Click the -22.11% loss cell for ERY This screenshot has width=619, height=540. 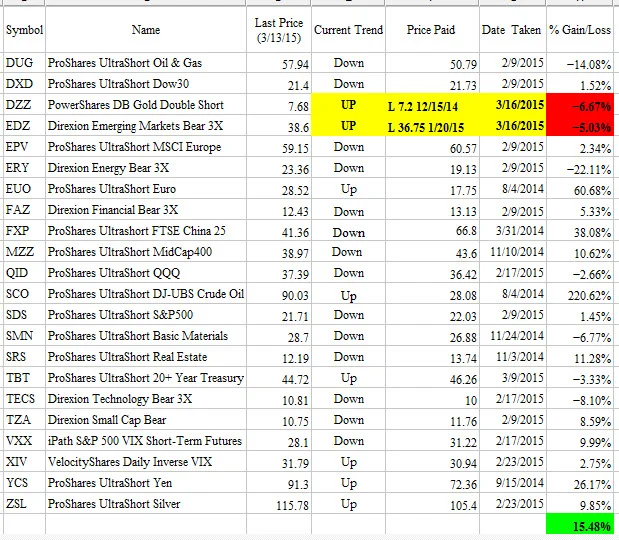tap(580, 168)
